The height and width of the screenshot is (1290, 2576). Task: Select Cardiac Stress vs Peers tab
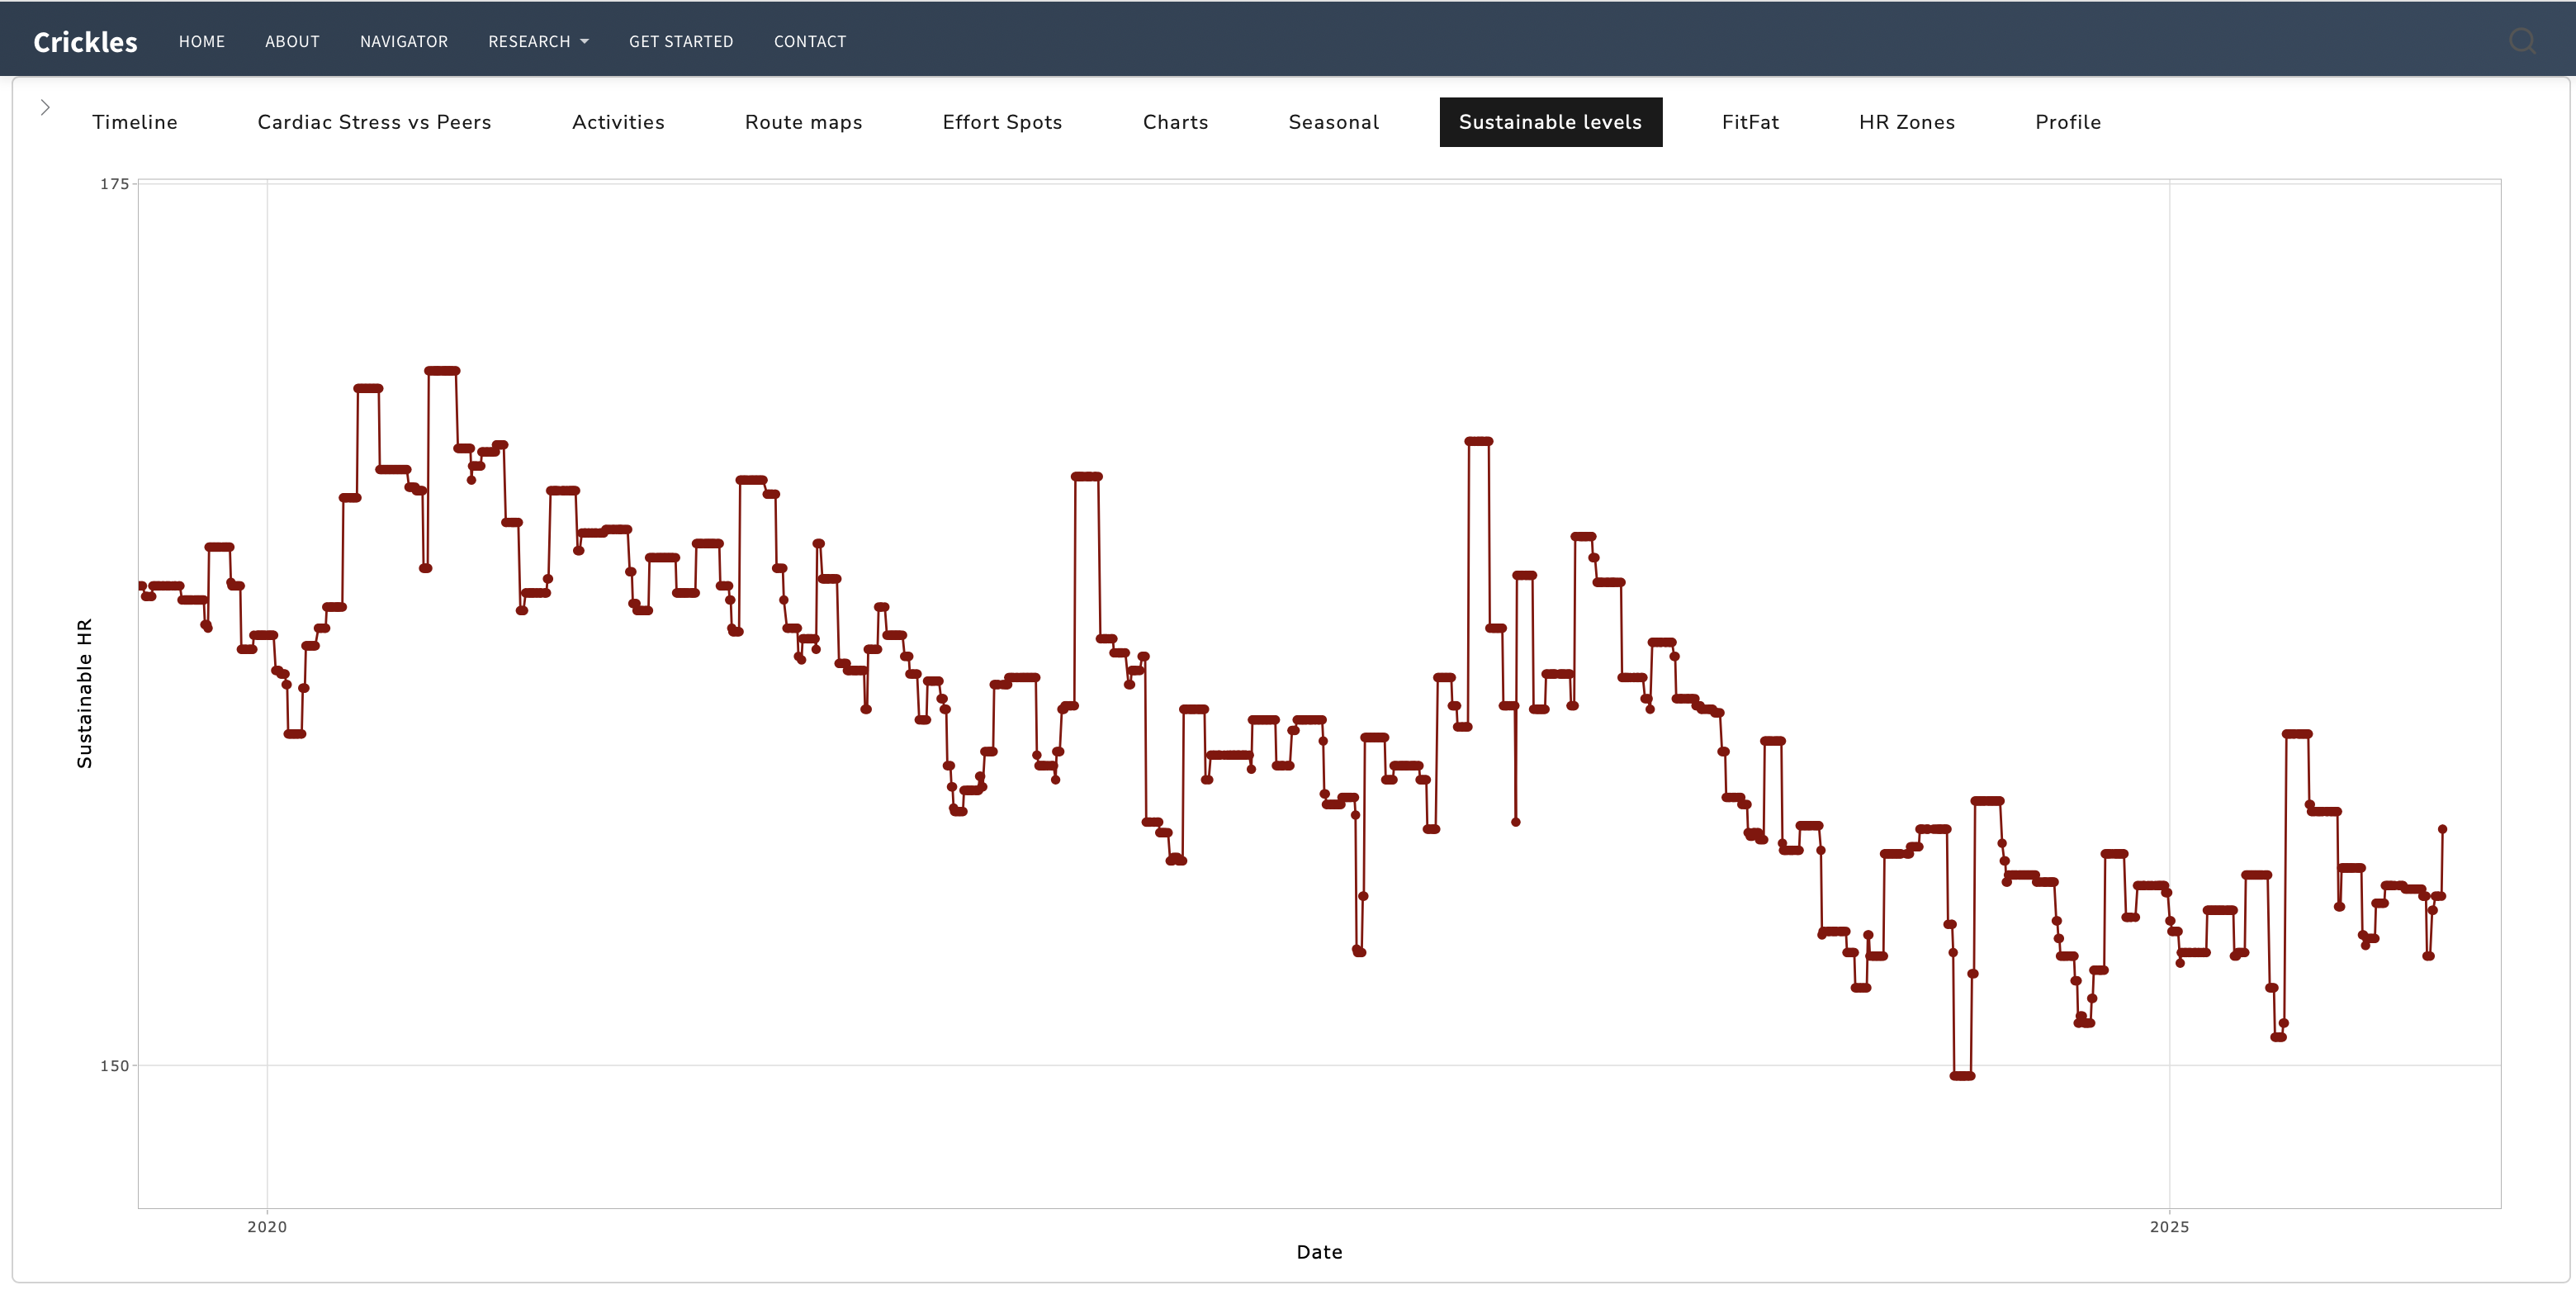tap(374, 122)
